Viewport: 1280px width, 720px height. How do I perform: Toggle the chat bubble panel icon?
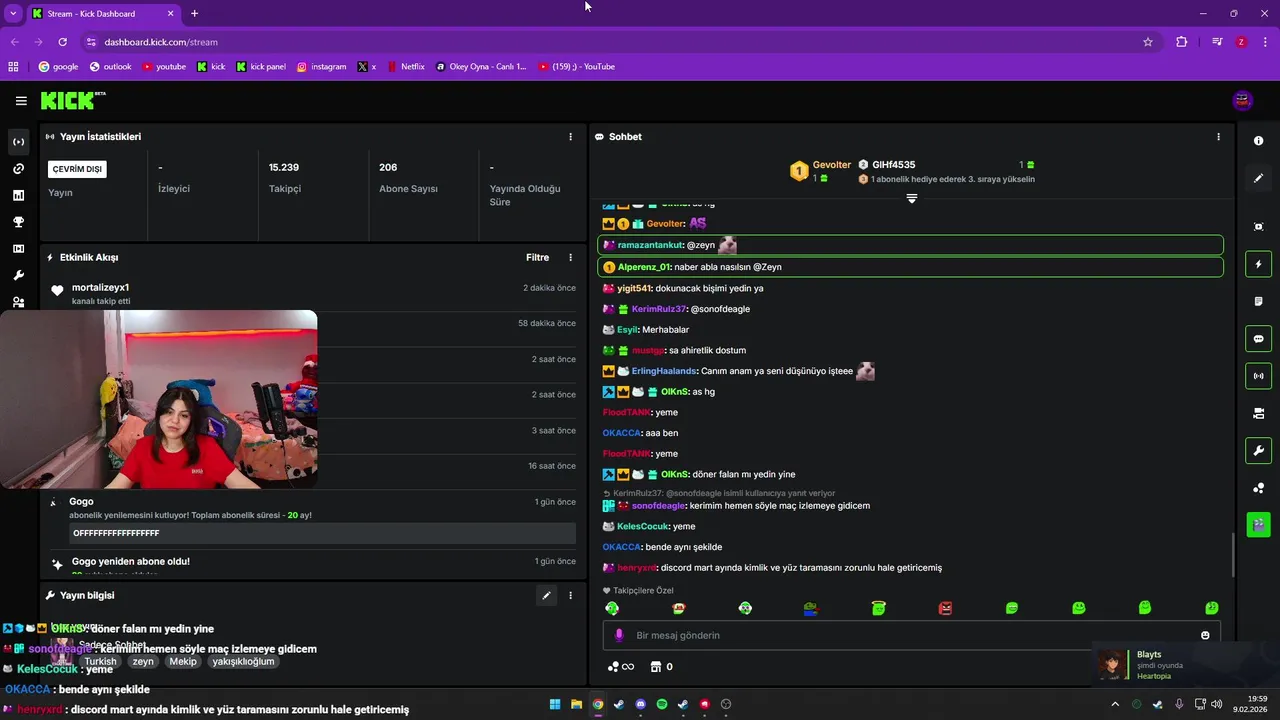coord(1259,339)
